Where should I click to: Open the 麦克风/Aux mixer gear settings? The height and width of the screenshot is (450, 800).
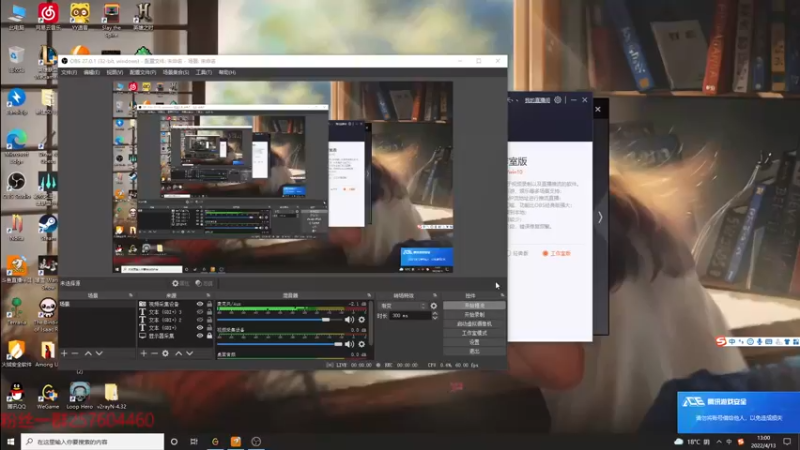(362, 319)
